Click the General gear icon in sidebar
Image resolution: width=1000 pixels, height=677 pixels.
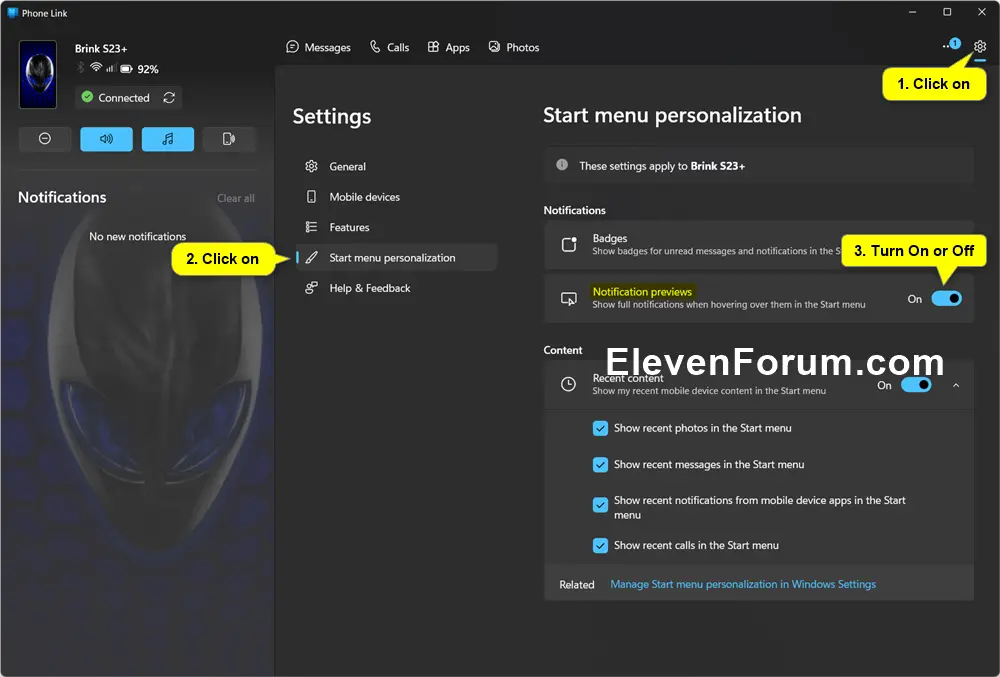click(311, 166)
